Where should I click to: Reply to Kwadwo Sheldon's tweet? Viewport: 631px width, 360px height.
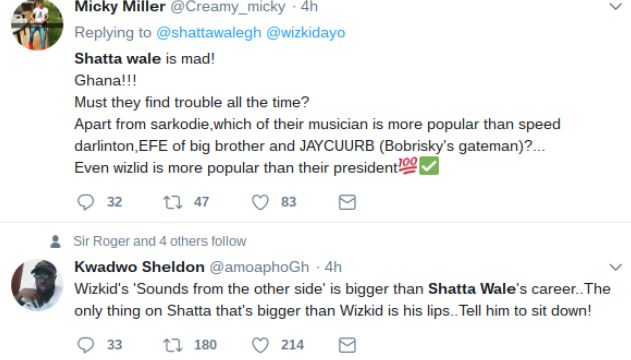coord(85,345)
